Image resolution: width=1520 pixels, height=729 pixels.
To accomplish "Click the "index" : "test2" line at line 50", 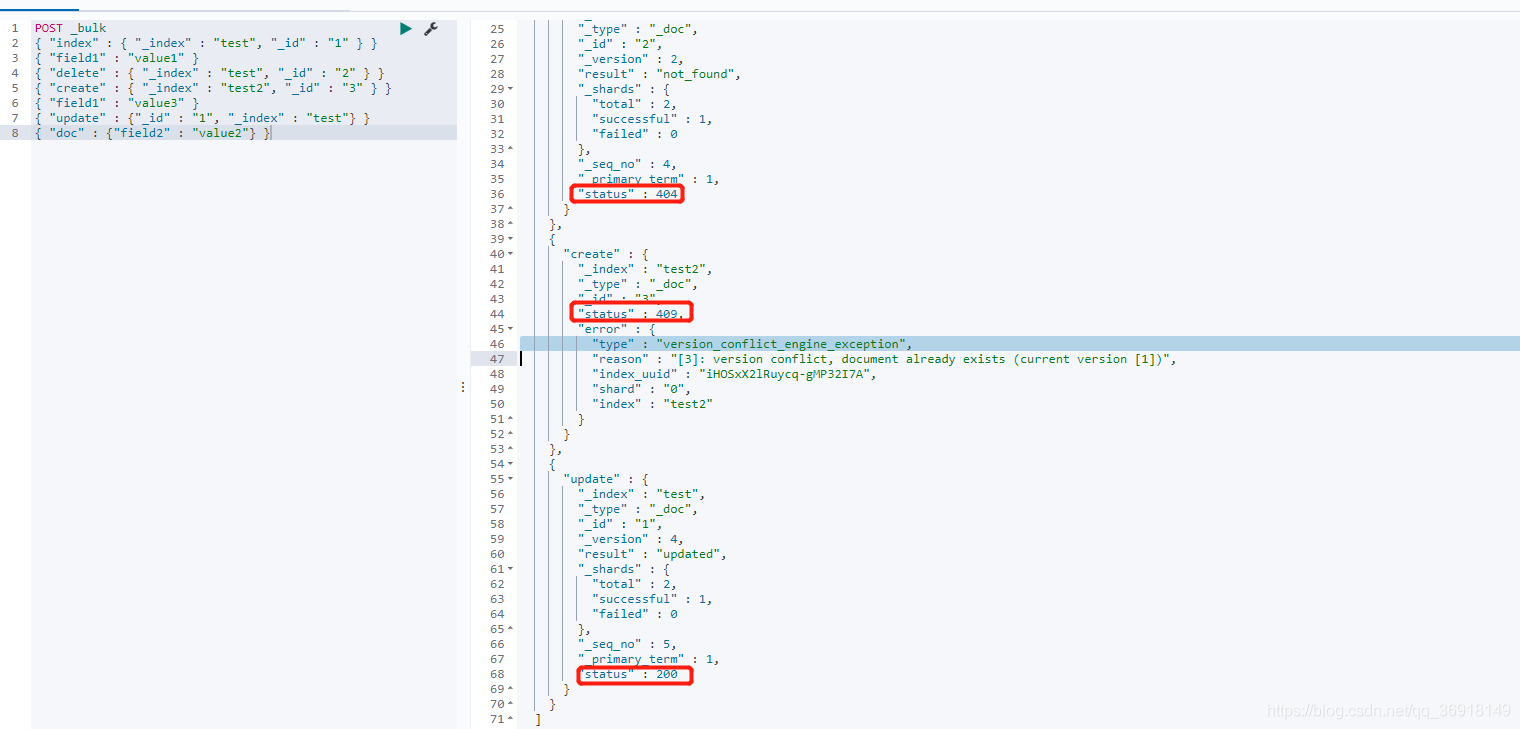I will 652,404.
